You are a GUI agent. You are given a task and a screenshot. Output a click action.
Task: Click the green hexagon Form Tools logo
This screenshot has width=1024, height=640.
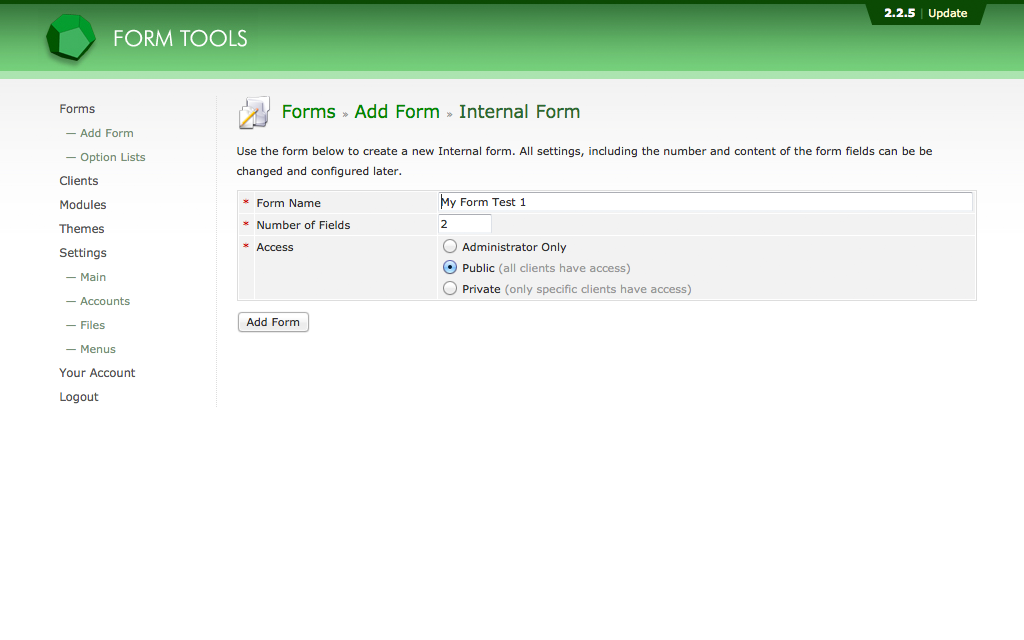(70, 36)
